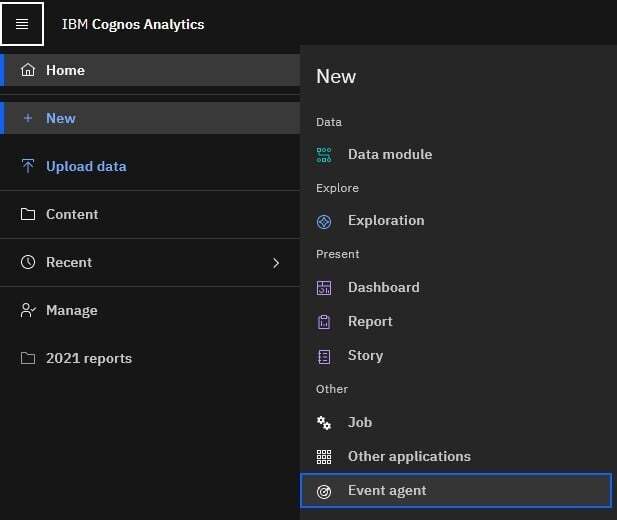
Task: Click the New panel heading
Action: tap(336, 76)
